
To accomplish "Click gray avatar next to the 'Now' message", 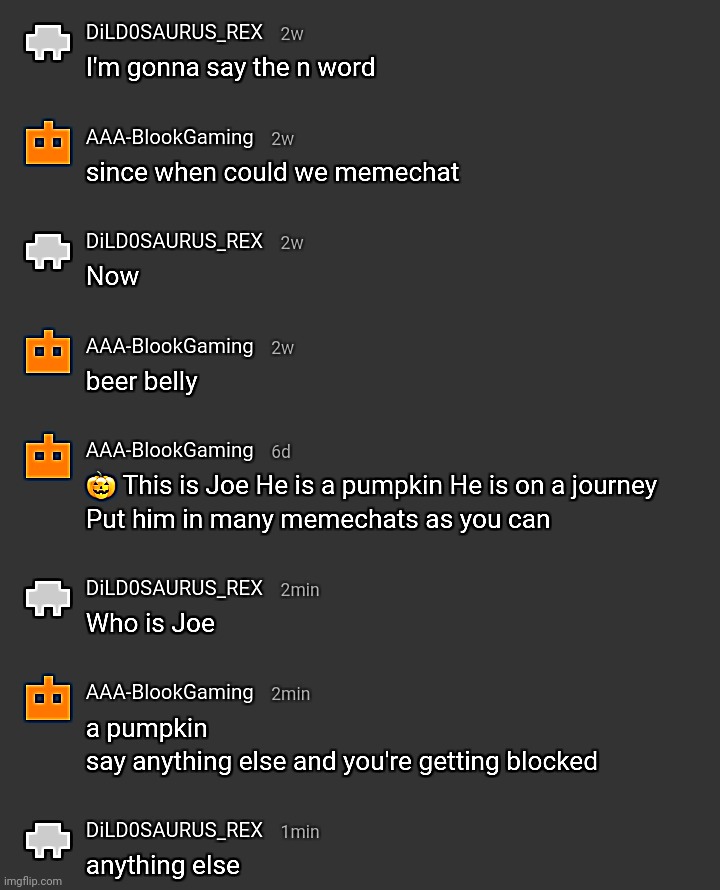I will (48, 251).
